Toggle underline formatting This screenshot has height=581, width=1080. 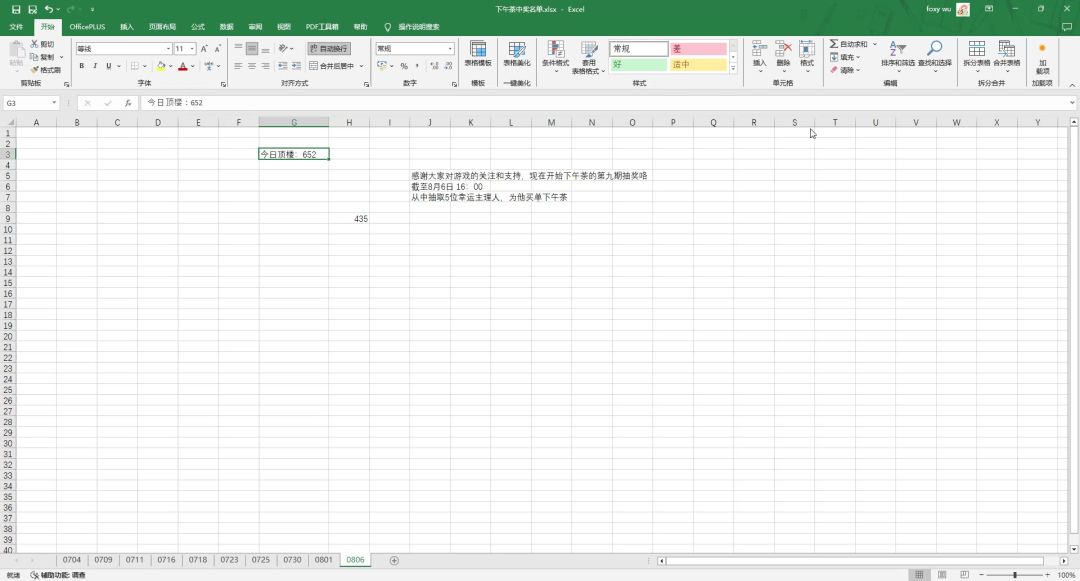coord(108,66)
